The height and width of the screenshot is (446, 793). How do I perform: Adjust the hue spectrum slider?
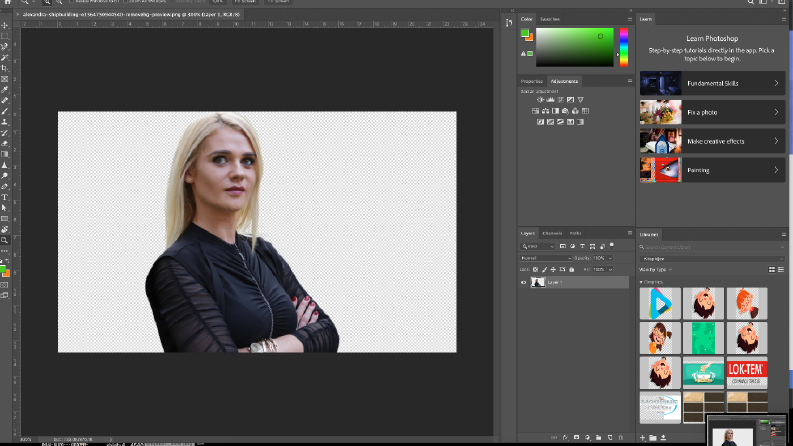tap(624, 47)
